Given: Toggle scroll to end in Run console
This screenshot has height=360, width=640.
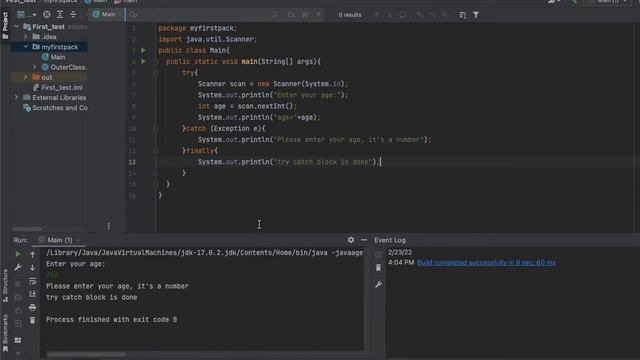Looking at the screenshot, I should pos(33,294).
